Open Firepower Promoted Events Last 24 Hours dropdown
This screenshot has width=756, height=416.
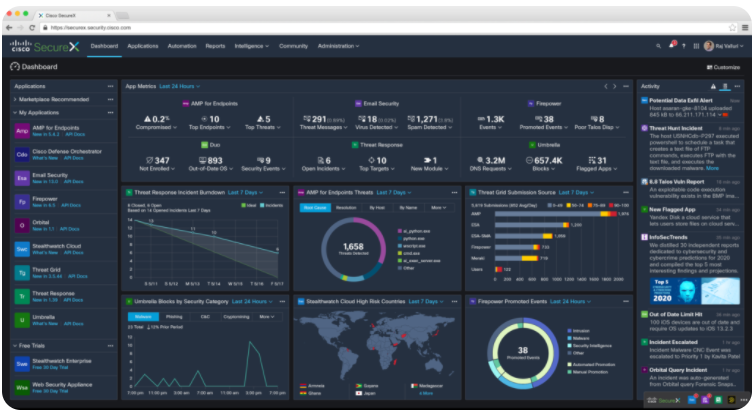point(570,301)
